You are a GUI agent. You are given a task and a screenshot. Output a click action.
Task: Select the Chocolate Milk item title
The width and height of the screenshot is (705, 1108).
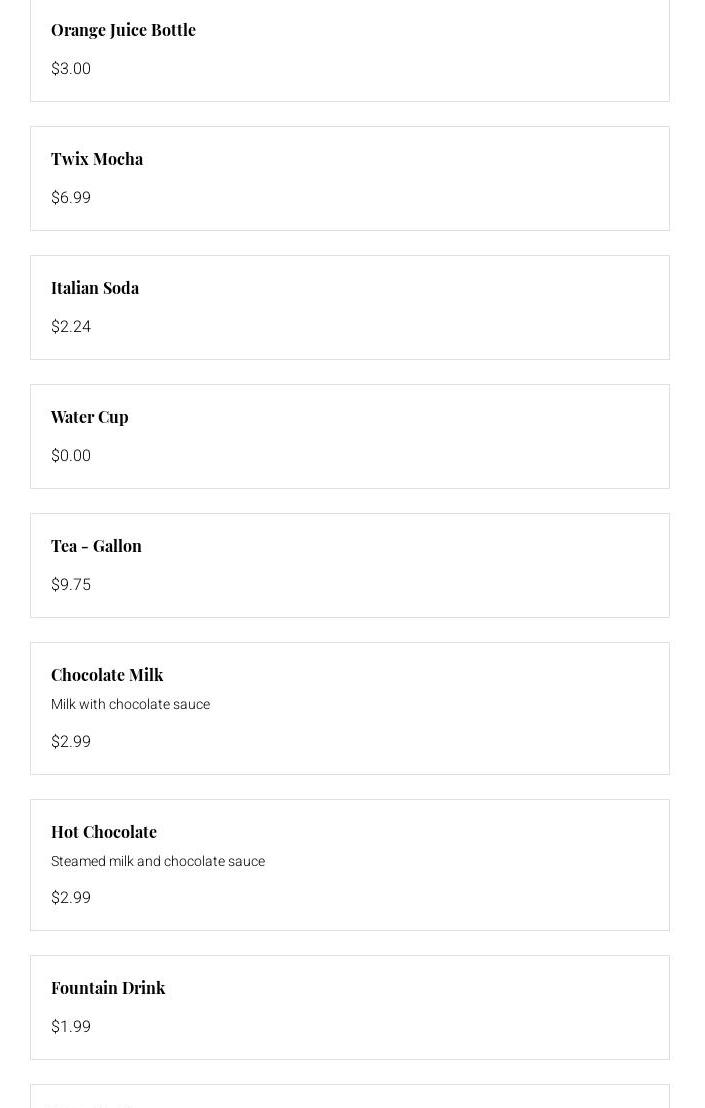[107, 675]
